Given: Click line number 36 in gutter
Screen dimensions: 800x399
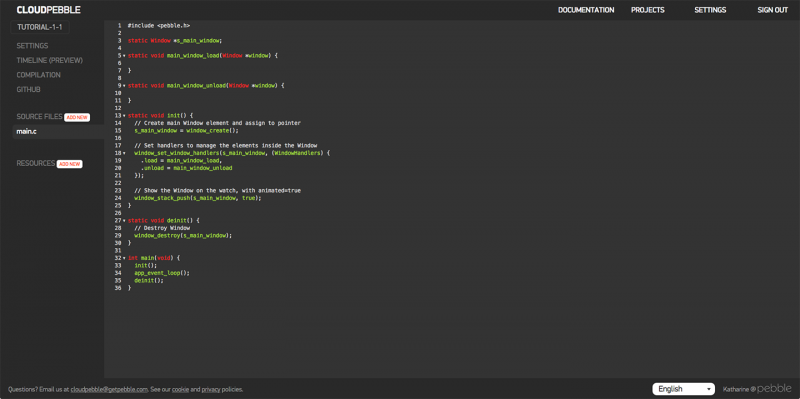Looking at the screenshot, I should click(118, 288).
